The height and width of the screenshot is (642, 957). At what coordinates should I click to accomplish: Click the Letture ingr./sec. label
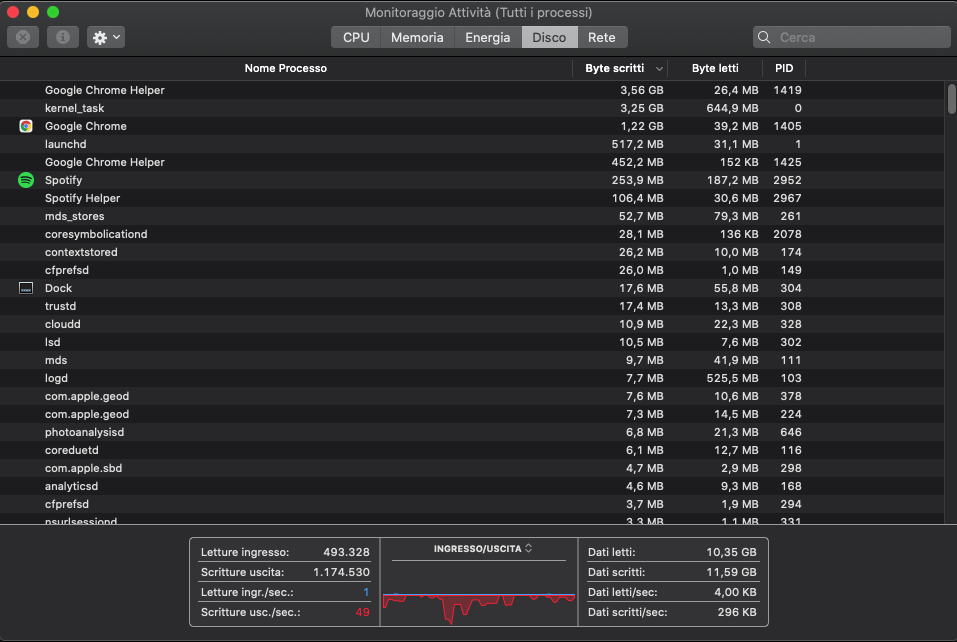[247, 592]
